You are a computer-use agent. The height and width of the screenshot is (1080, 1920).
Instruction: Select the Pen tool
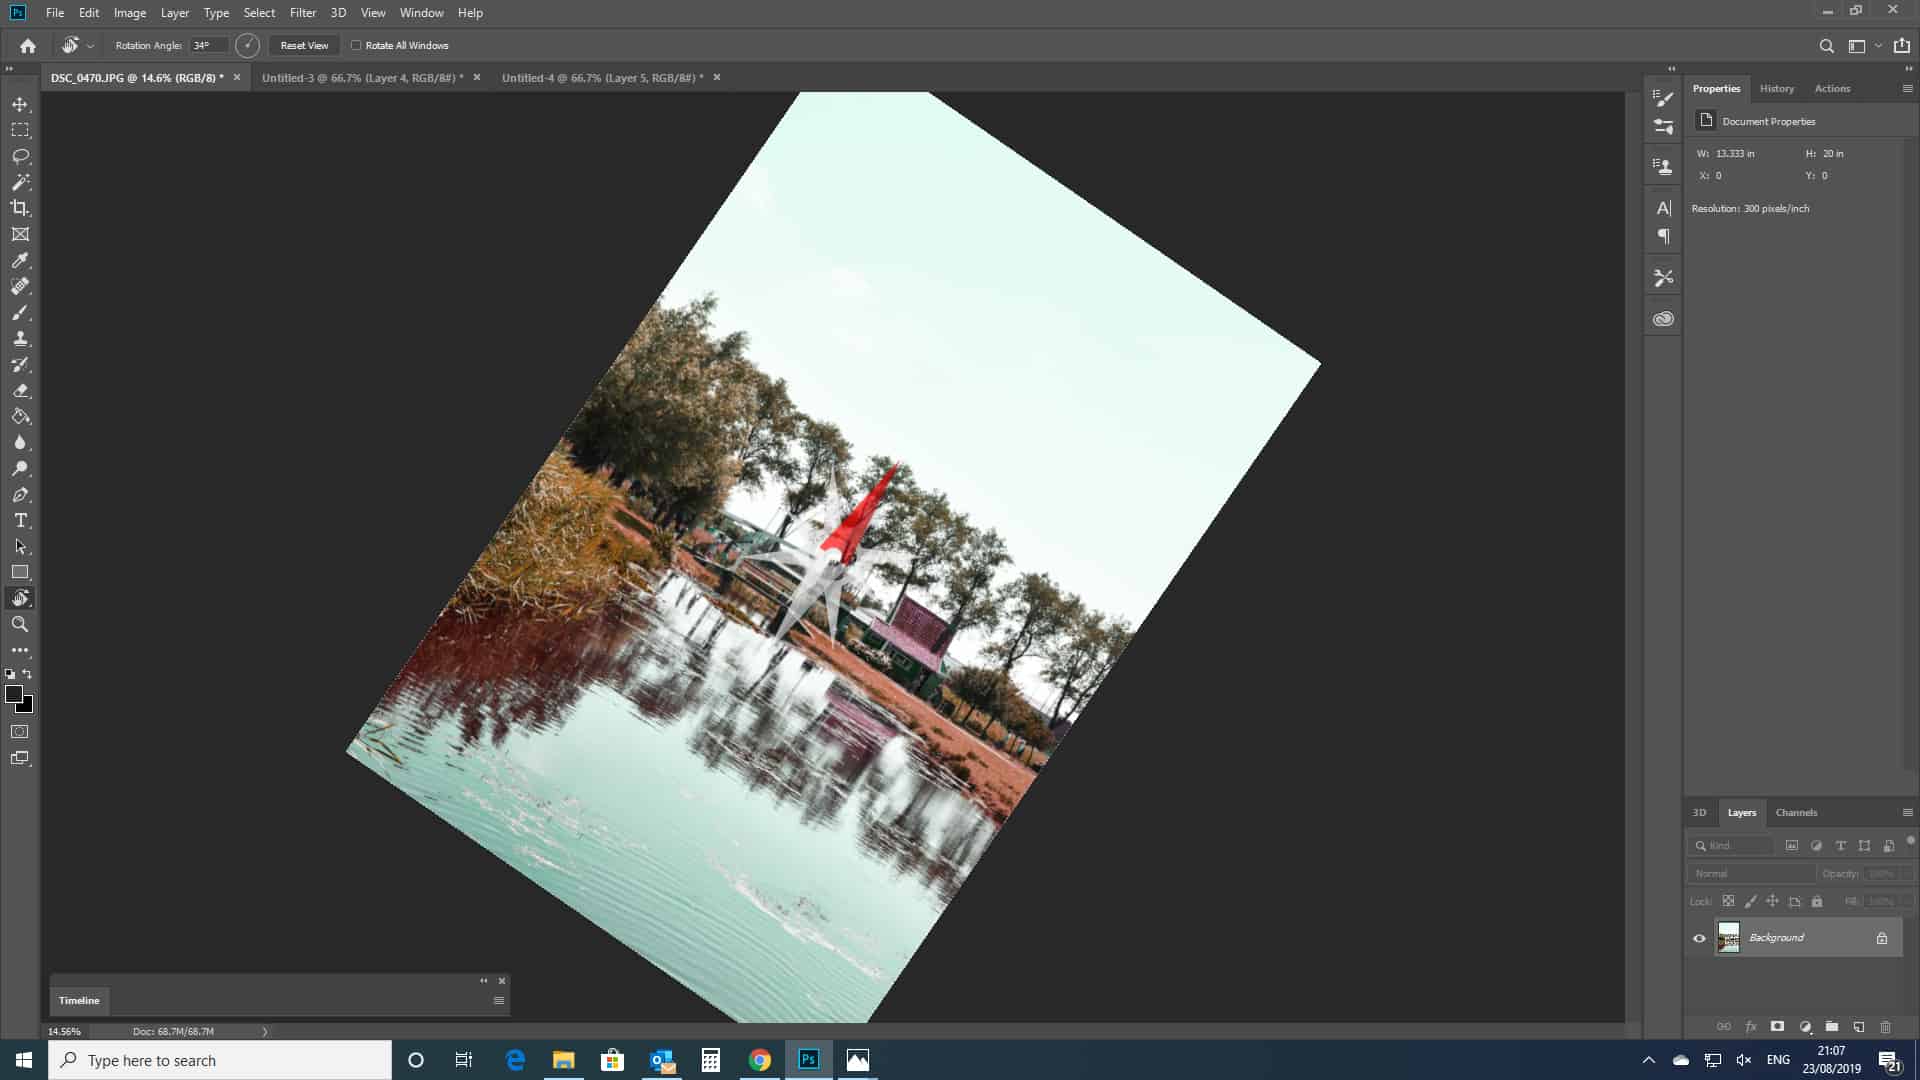(x=20, y=494)
